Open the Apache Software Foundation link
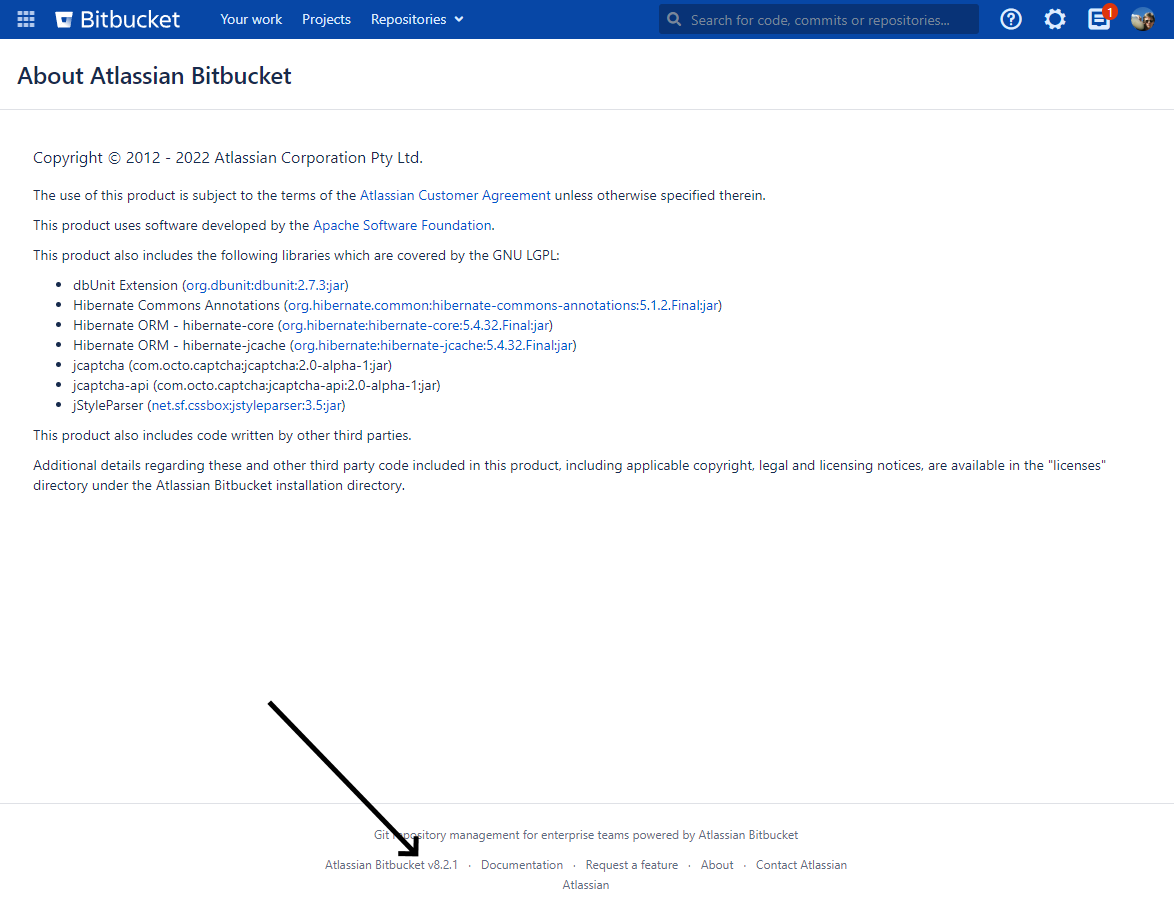This screenshot has width=1174, height=921. point(402,225)
